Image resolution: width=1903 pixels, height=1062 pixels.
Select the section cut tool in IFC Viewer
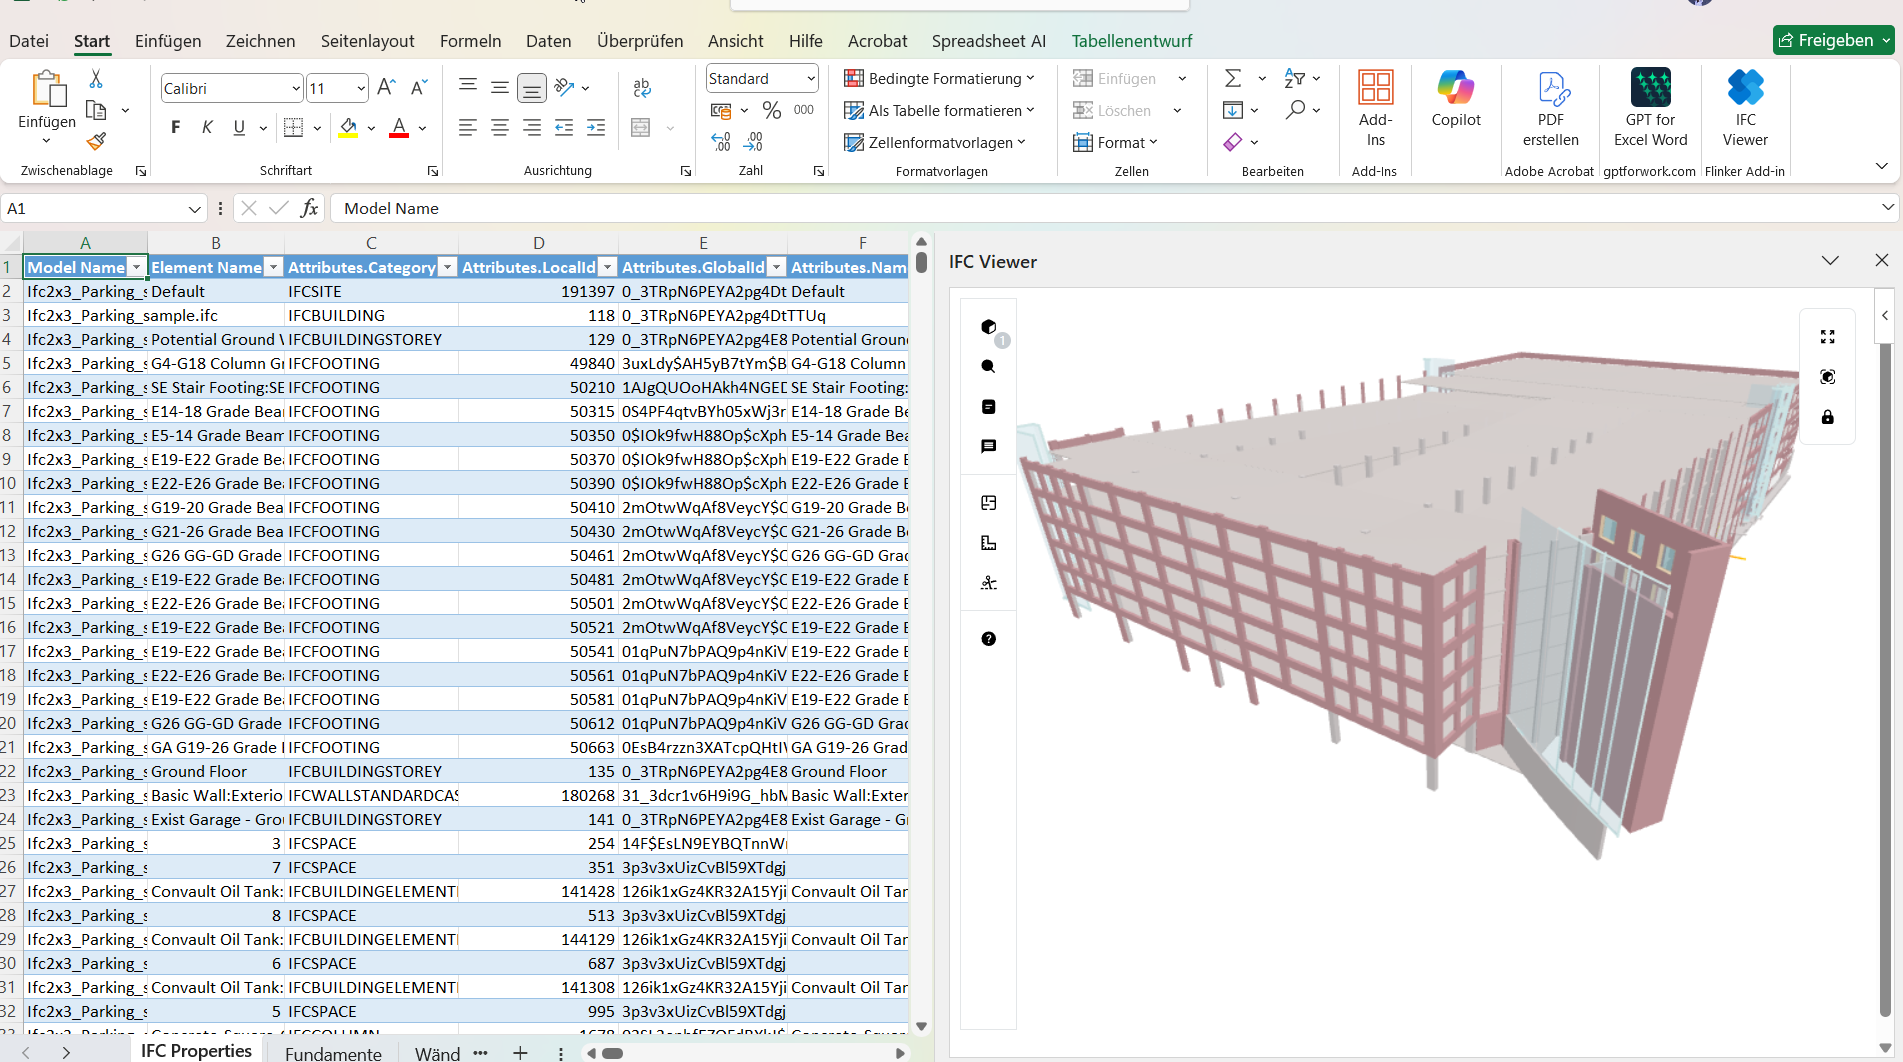[988, 583]
